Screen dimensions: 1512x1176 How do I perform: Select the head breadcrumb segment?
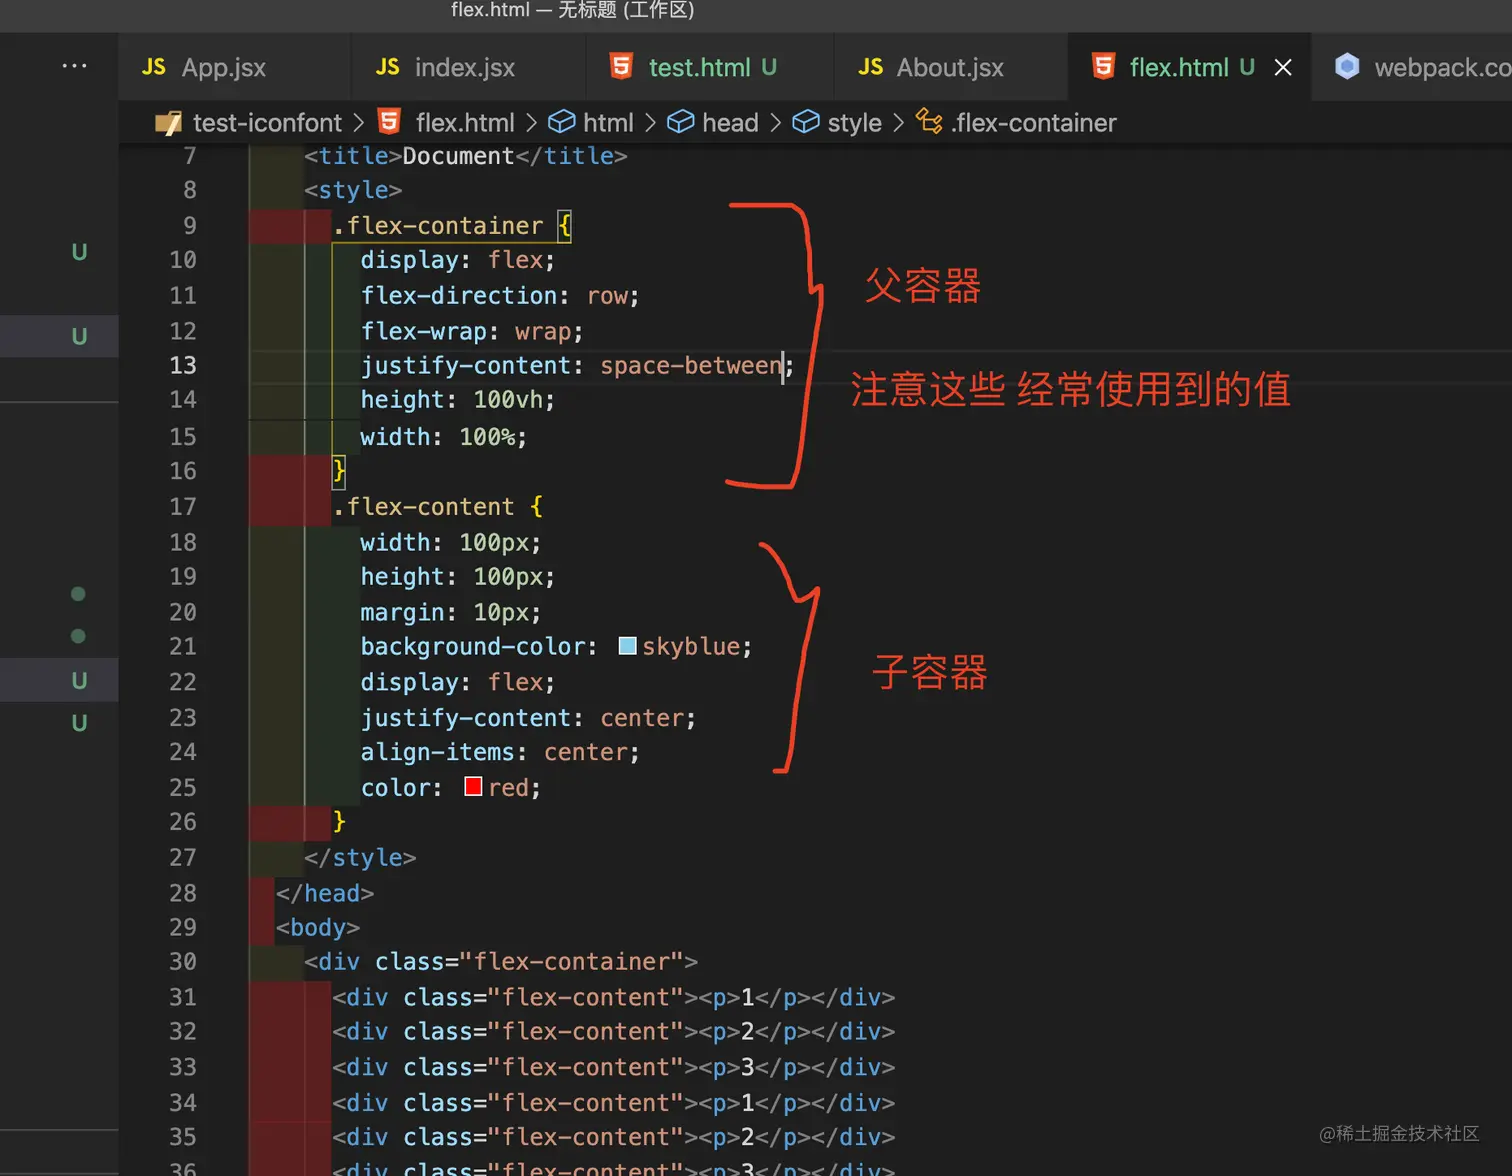click(730, 123)
